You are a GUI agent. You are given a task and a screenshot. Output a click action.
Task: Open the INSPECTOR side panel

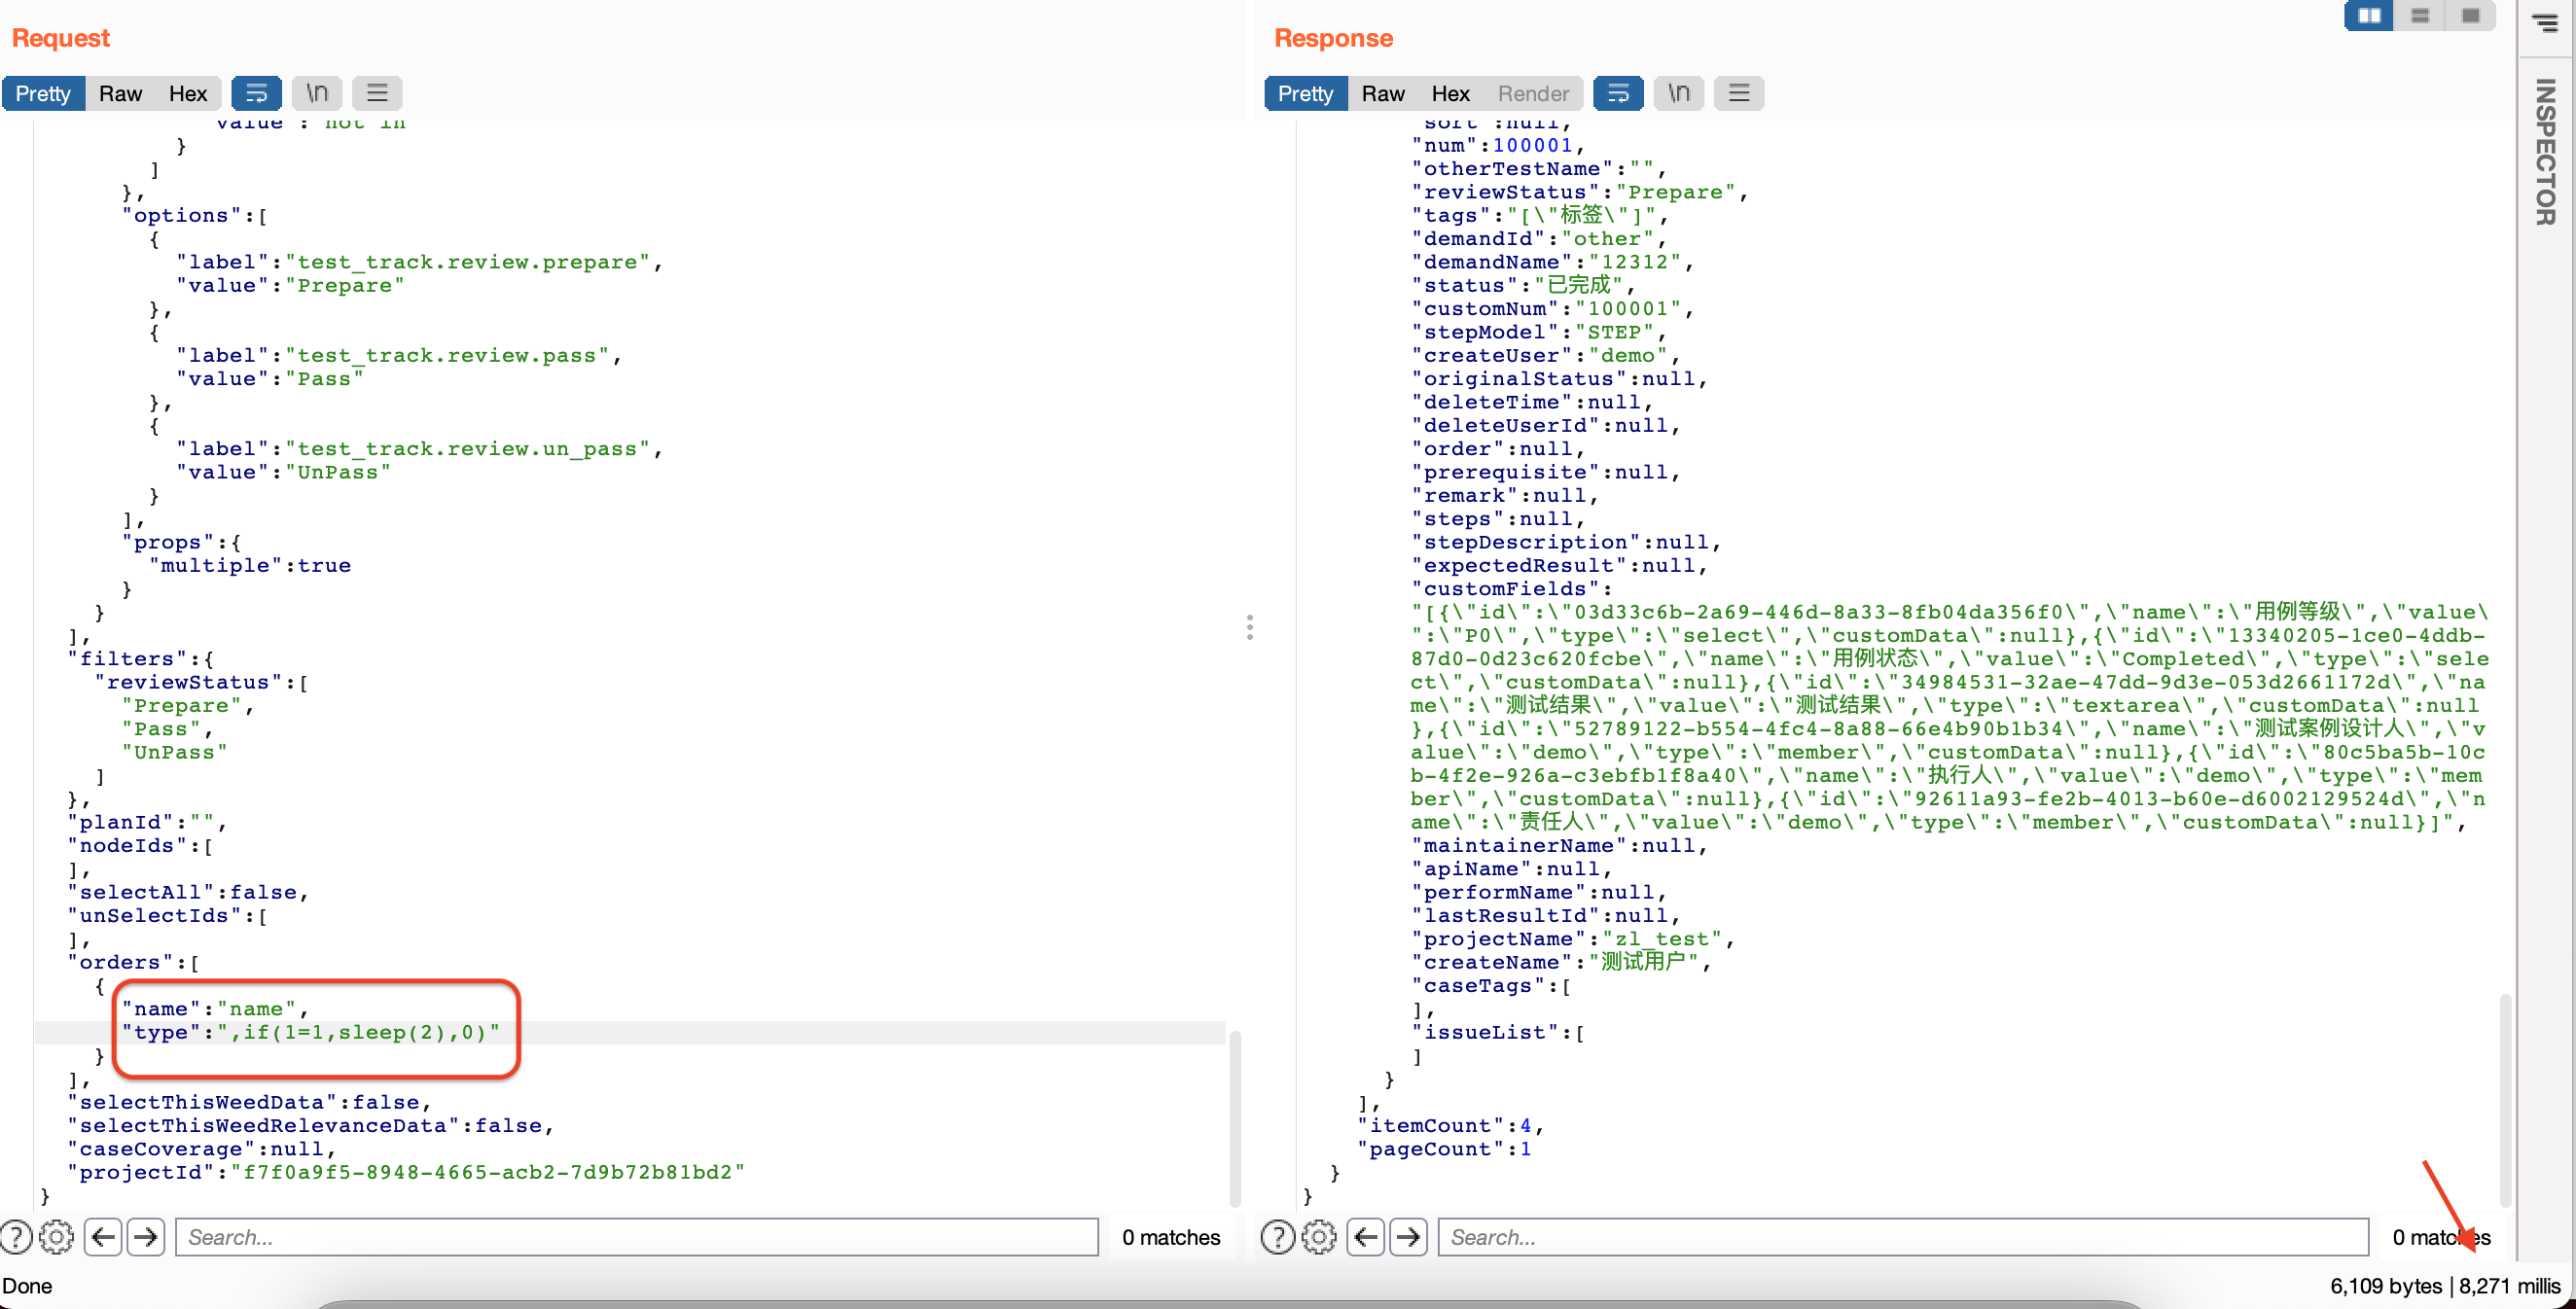pos(2545,152)
